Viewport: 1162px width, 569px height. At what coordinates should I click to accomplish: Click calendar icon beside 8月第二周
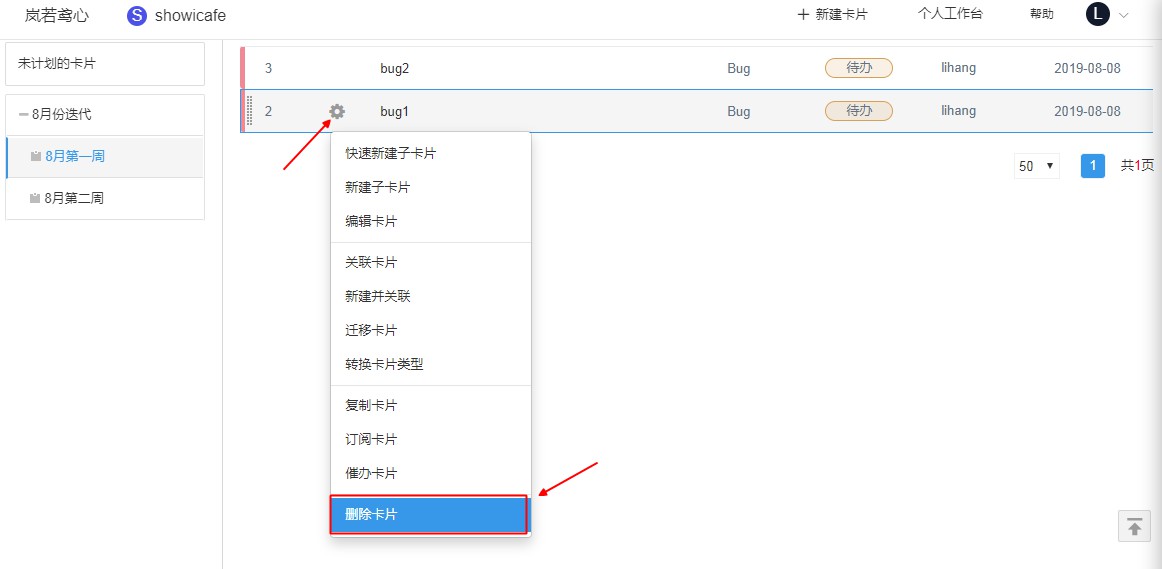click(36, 198)
